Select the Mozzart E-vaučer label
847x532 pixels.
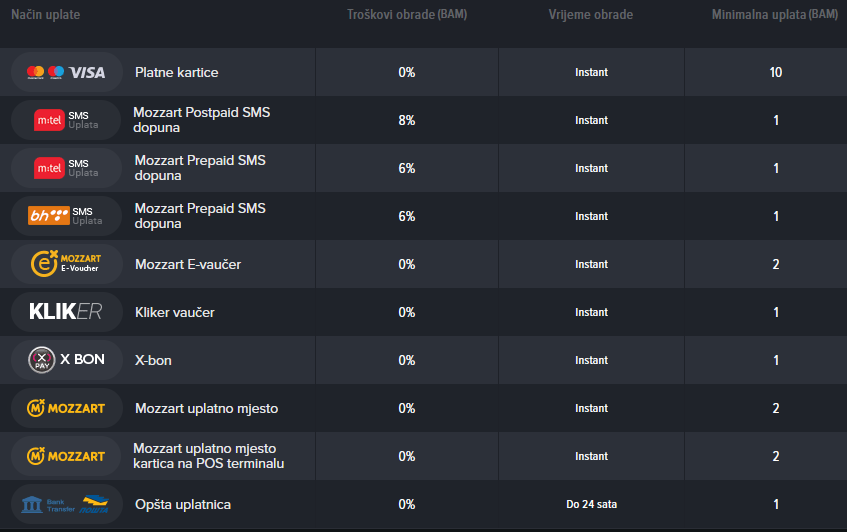click(188, 264)
